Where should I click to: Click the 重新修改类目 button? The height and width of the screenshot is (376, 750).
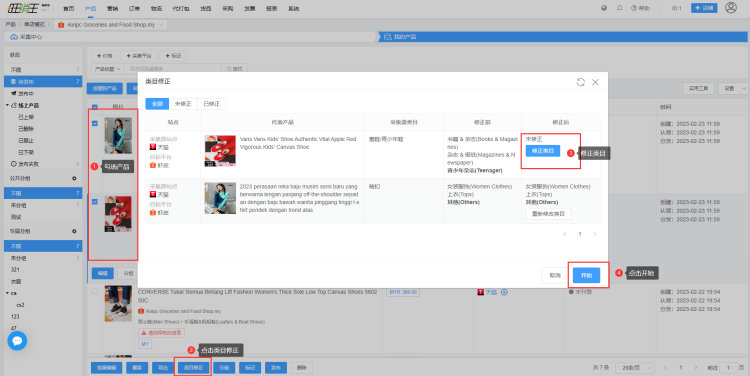point(548,214)
